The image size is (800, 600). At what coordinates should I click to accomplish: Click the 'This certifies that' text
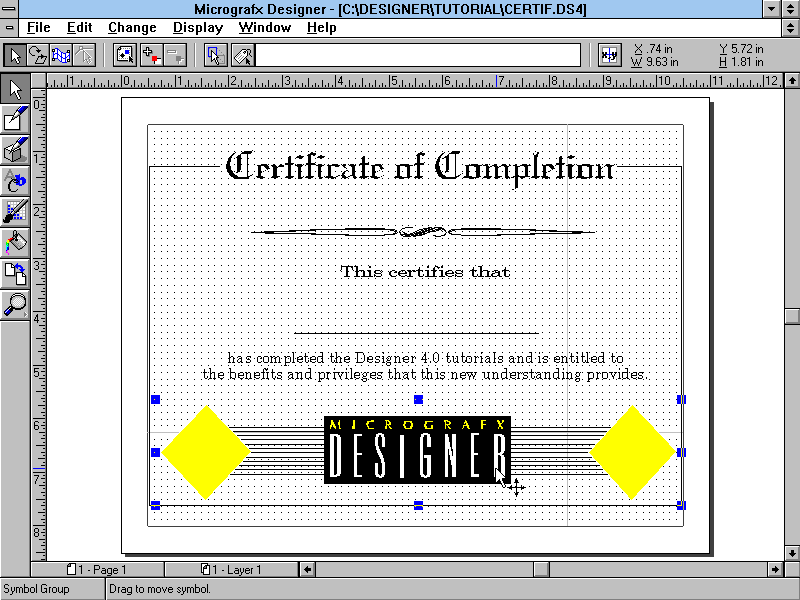(425, 271)
